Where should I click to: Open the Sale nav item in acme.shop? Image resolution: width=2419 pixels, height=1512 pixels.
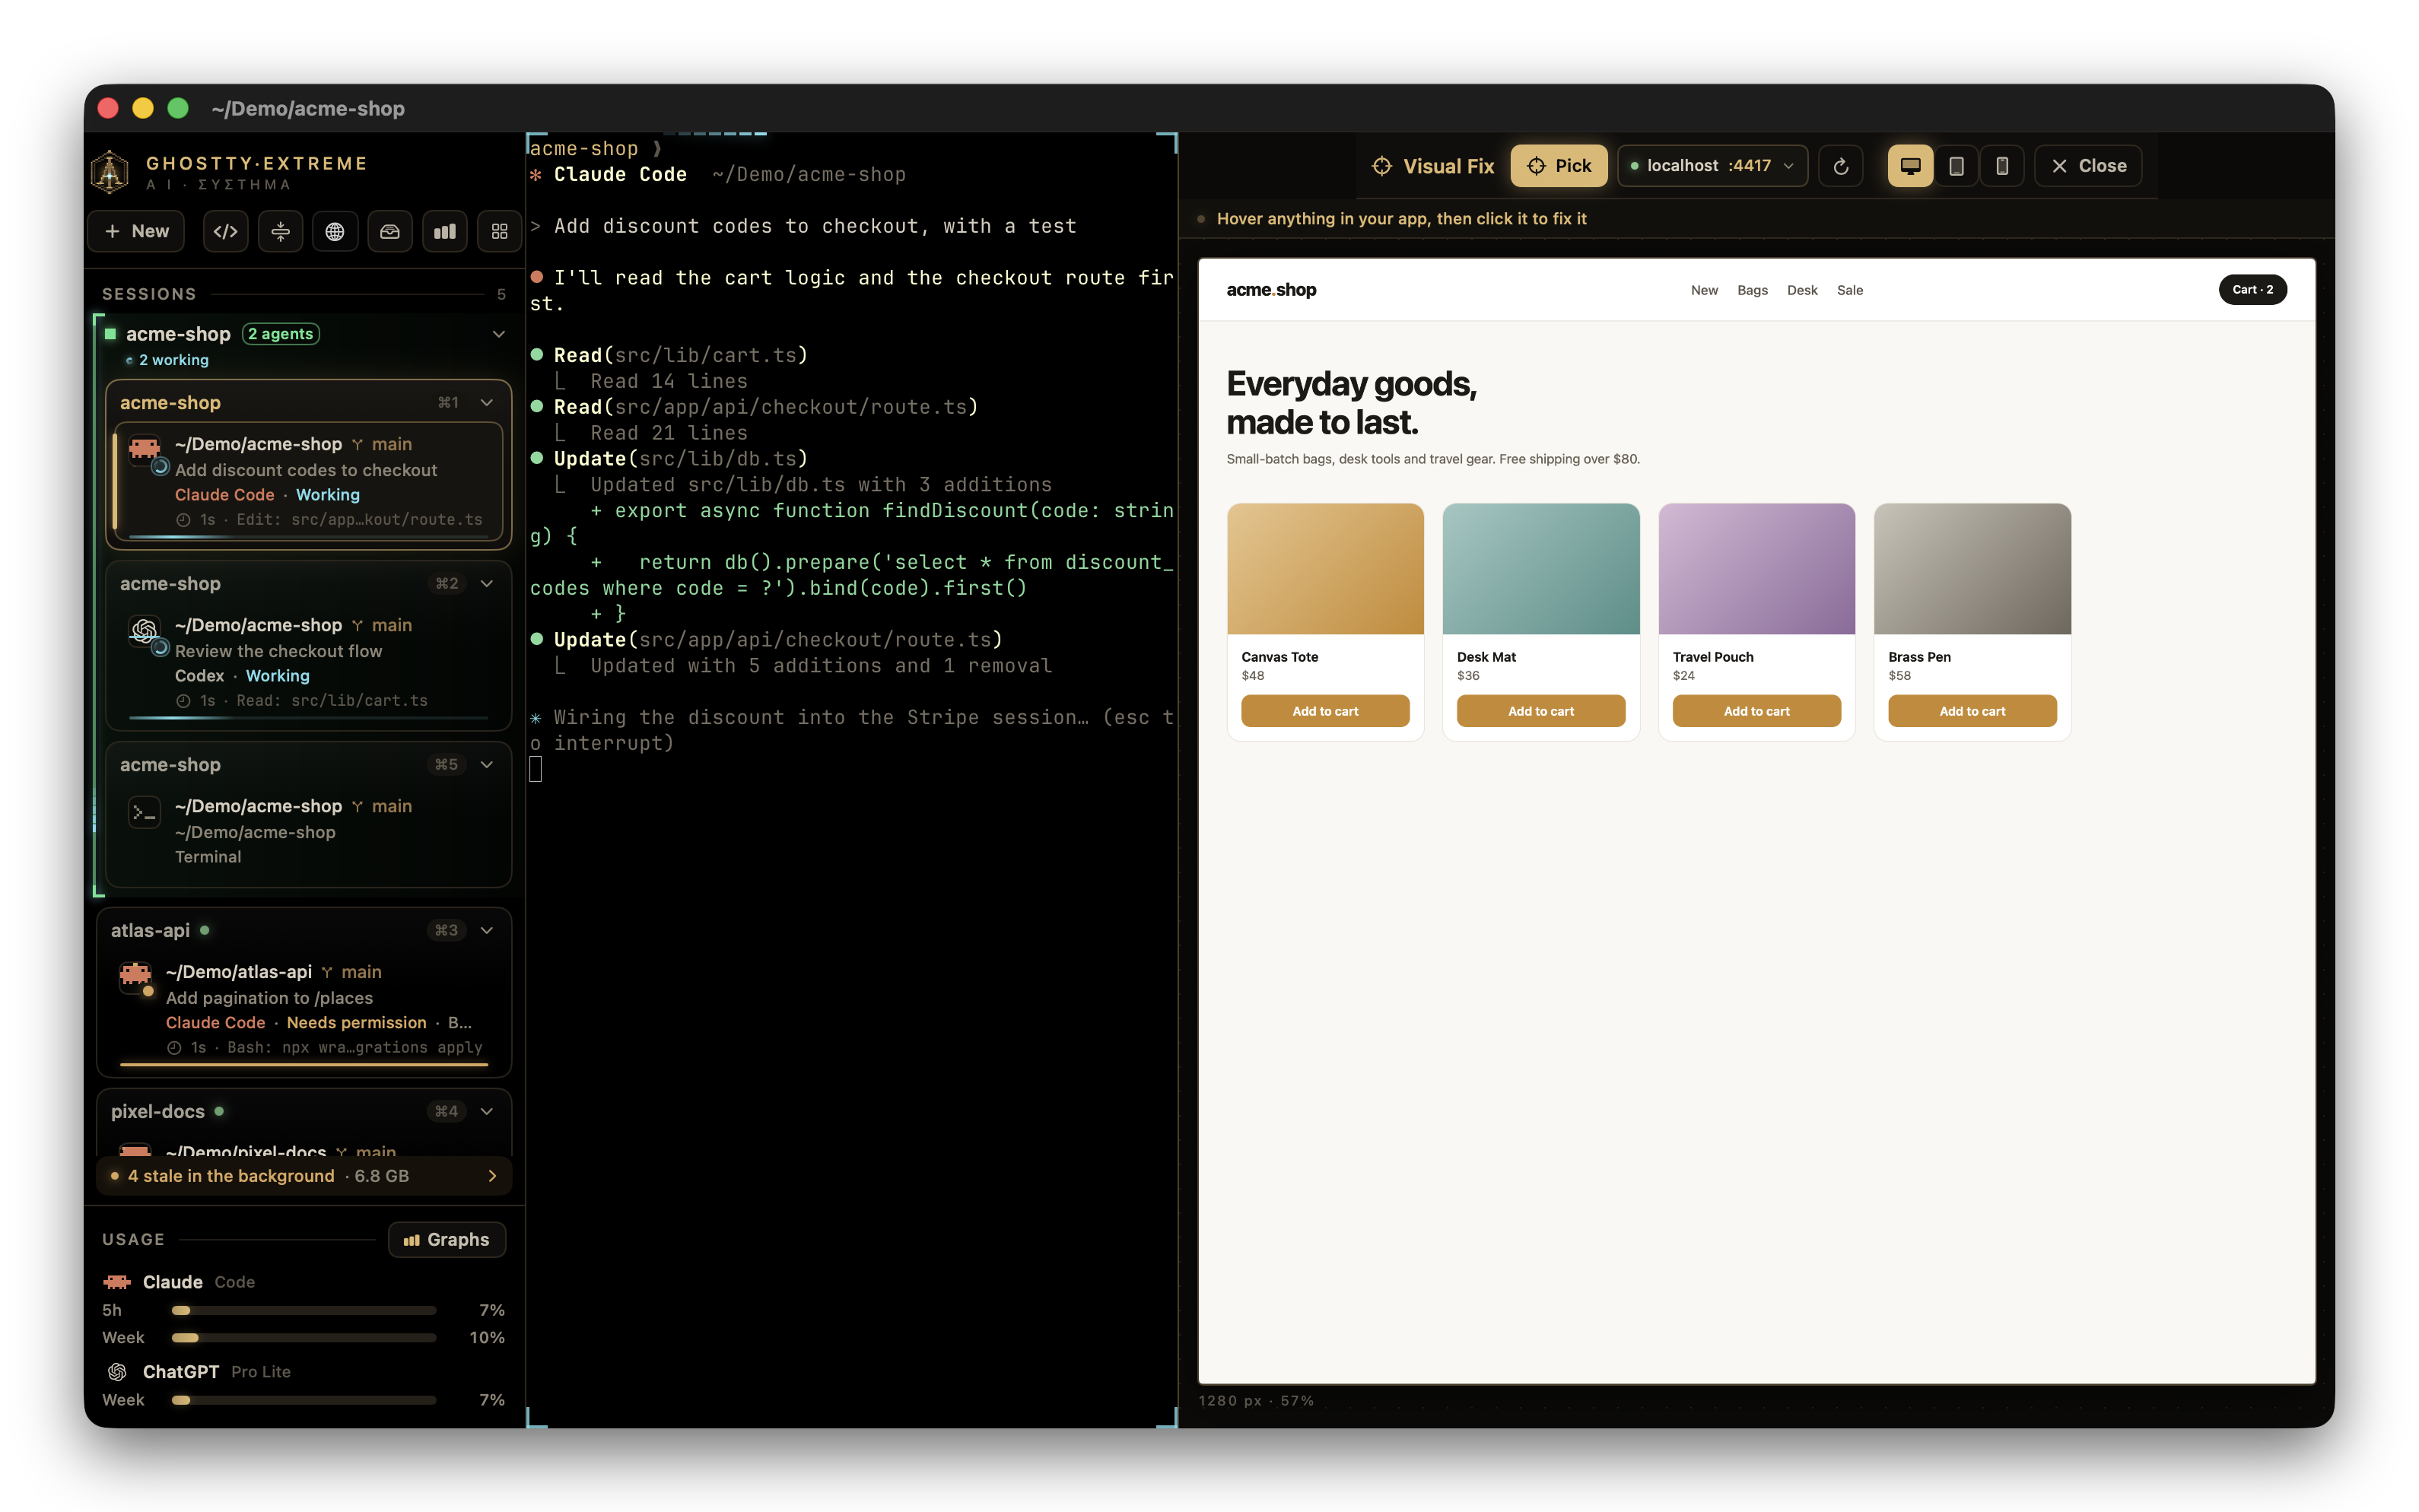pos(1850,290)
